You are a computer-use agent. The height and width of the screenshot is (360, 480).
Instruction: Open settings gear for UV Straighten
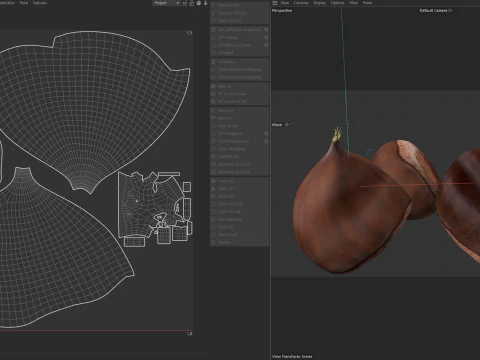[x=266, y=134]
